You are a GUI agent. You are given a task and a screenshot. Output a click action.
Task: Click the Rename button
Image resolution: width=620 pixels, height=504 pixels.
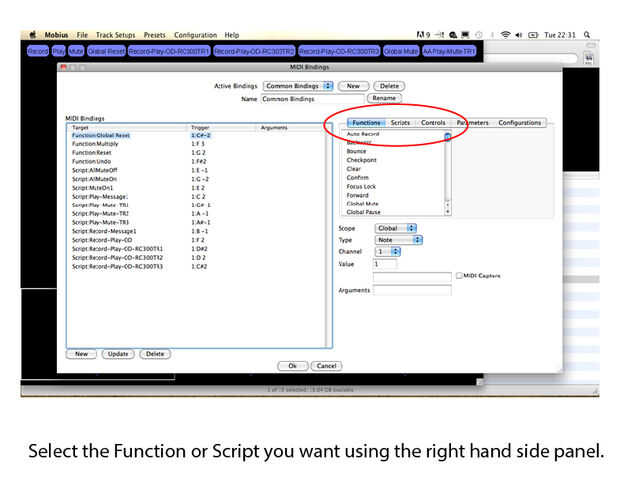point(384,98)
